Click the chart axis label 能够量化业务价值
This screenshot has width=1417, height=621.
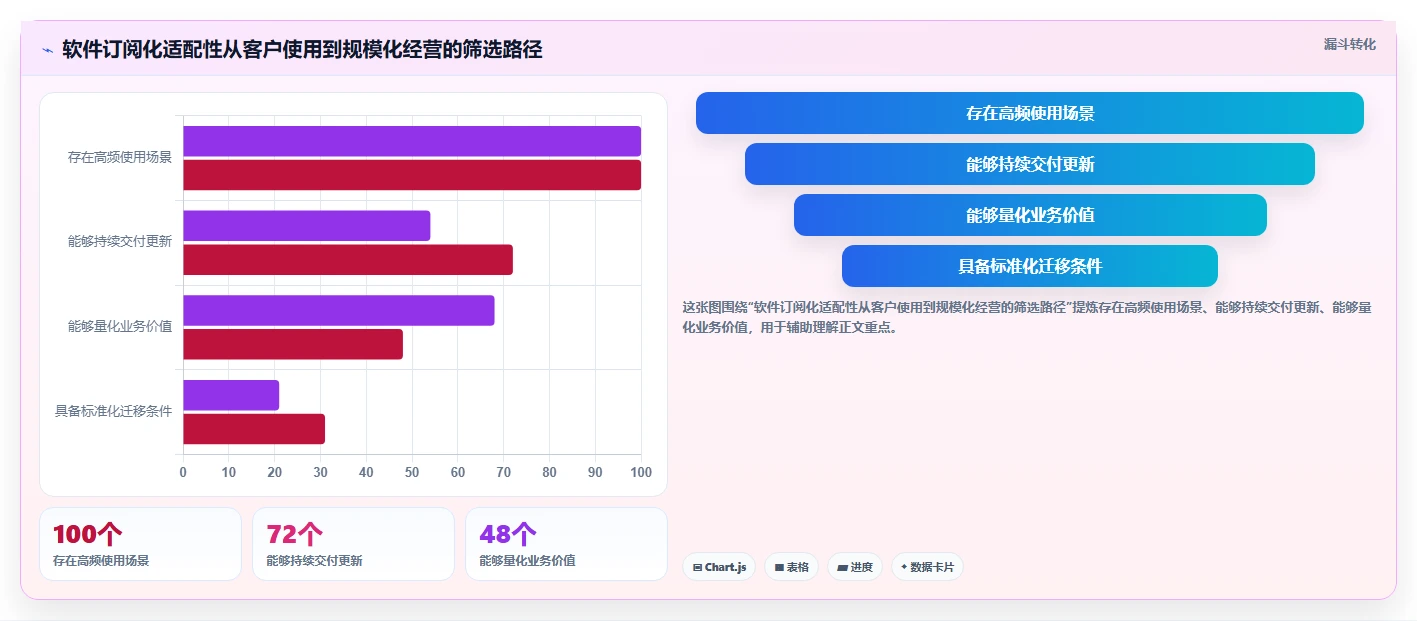click(x=120, y=326)
